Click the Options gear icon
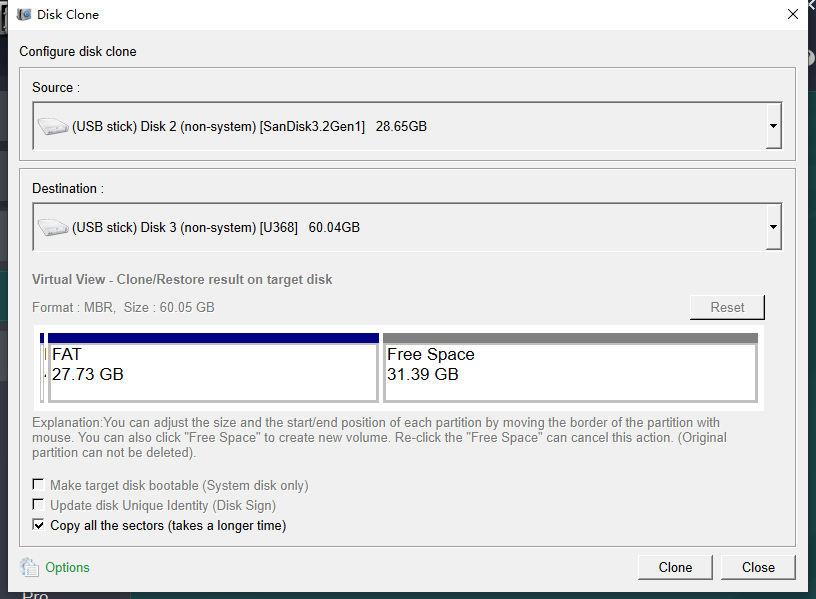This screenshot has height=599, width=816. coord(29,568)
